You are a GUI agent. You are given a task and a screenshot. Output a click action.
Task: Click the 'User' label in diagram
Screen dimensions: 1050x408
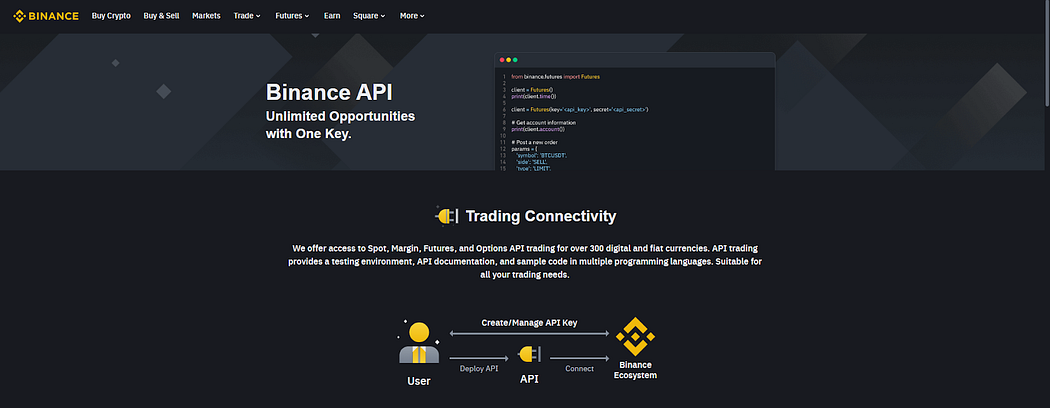pos(419,381)
